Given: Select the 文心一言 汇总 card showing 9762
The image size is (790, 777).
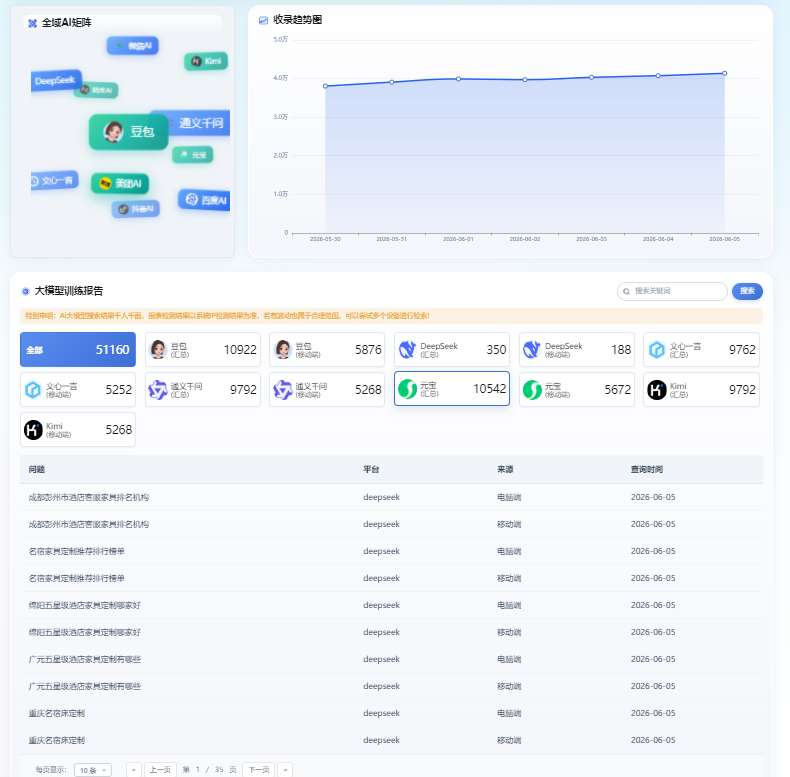Looking at the screenshot, I should 701,350.
